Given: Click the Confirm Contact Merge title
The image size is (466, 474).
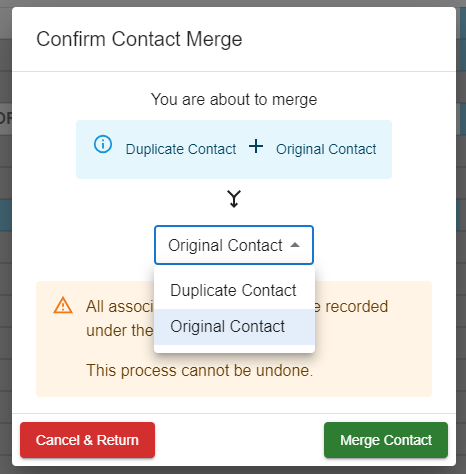Looking at the screenshot, I should point(139,39).
